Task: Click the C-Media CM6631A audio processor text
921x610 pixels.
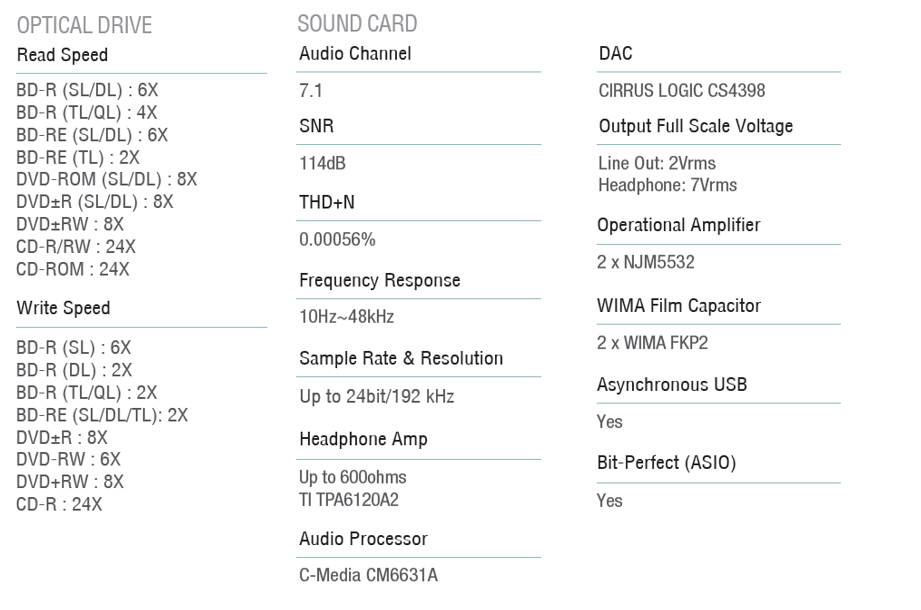Action: [368, 575]
